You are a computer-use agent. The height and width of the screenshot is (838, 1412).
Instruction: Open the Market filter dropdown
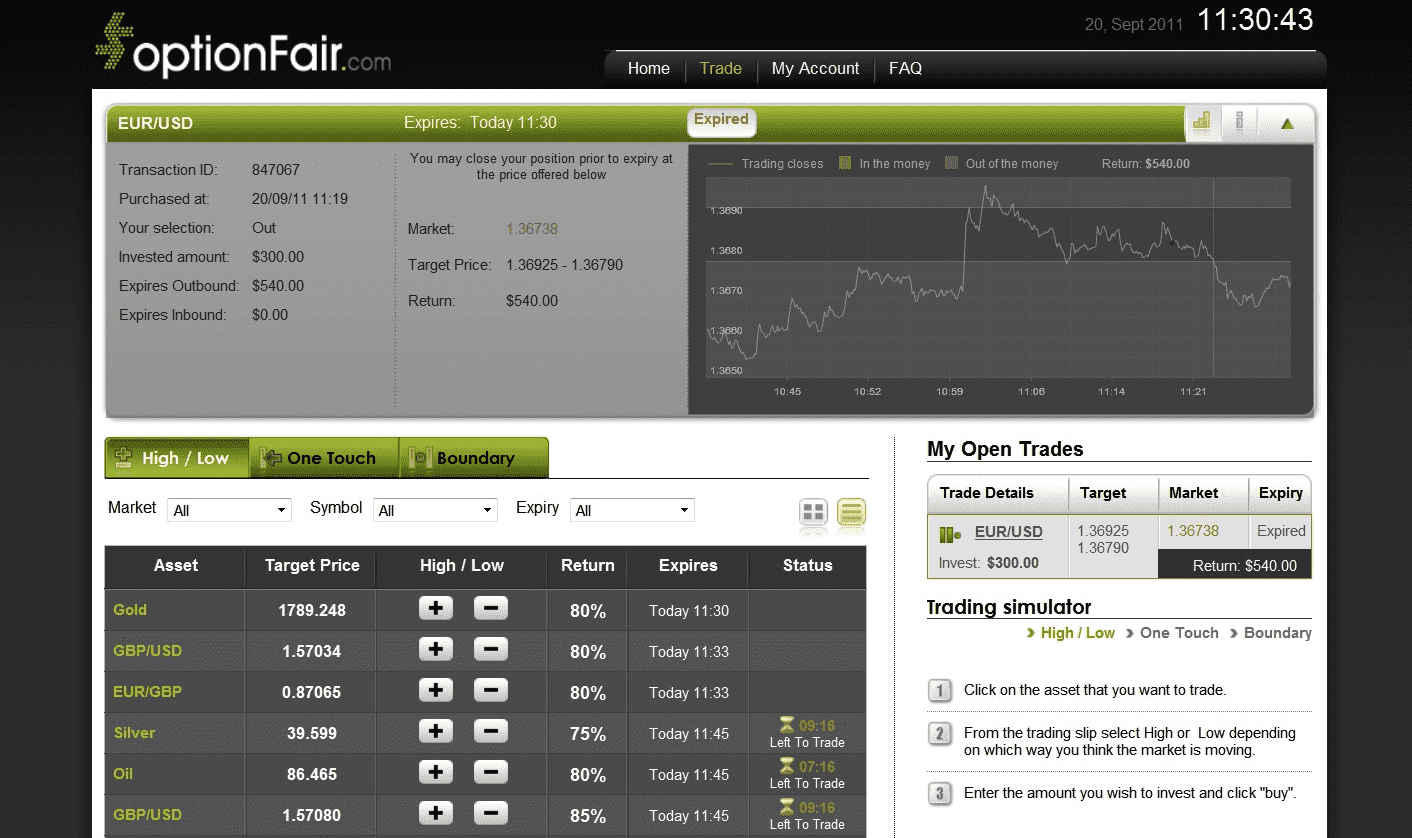(x=229, y=510)
